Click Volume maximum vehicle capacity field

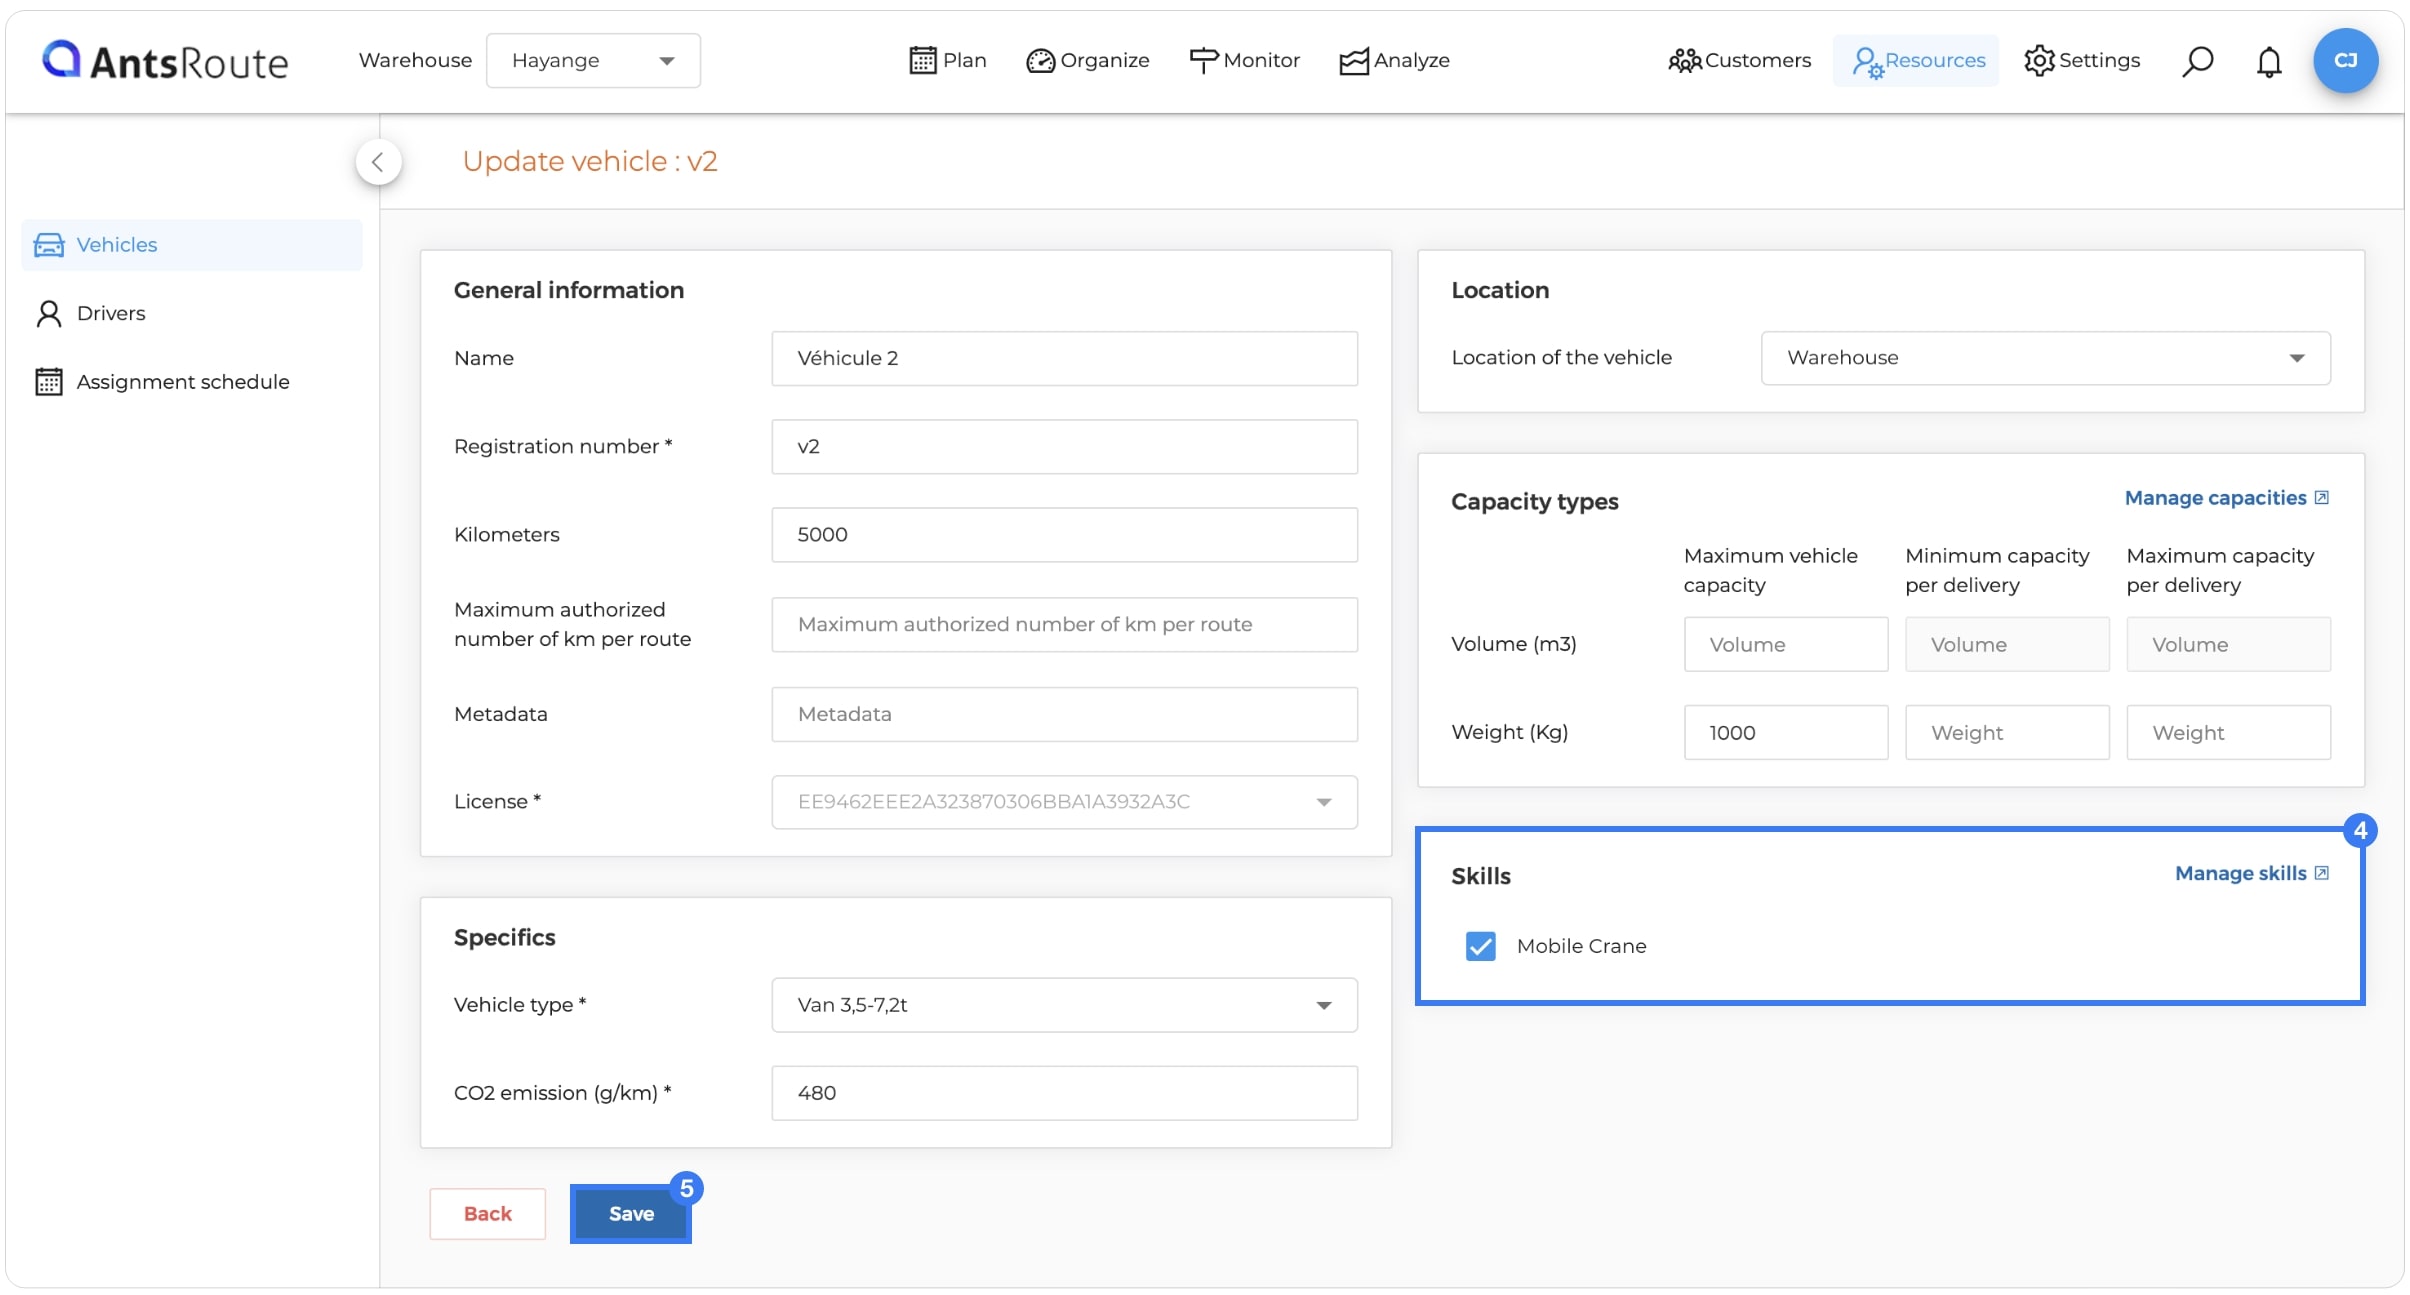pos(1786,645)
